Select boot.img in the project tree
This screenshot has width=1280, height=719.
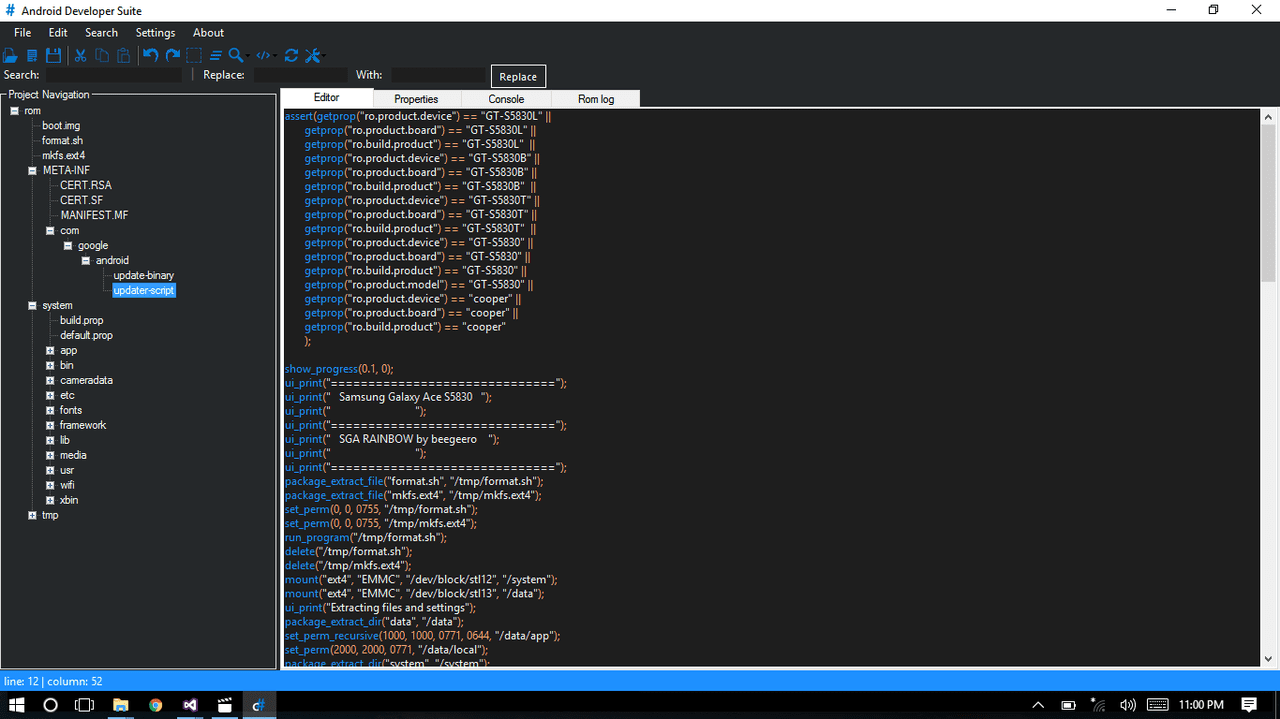point(61,126)
